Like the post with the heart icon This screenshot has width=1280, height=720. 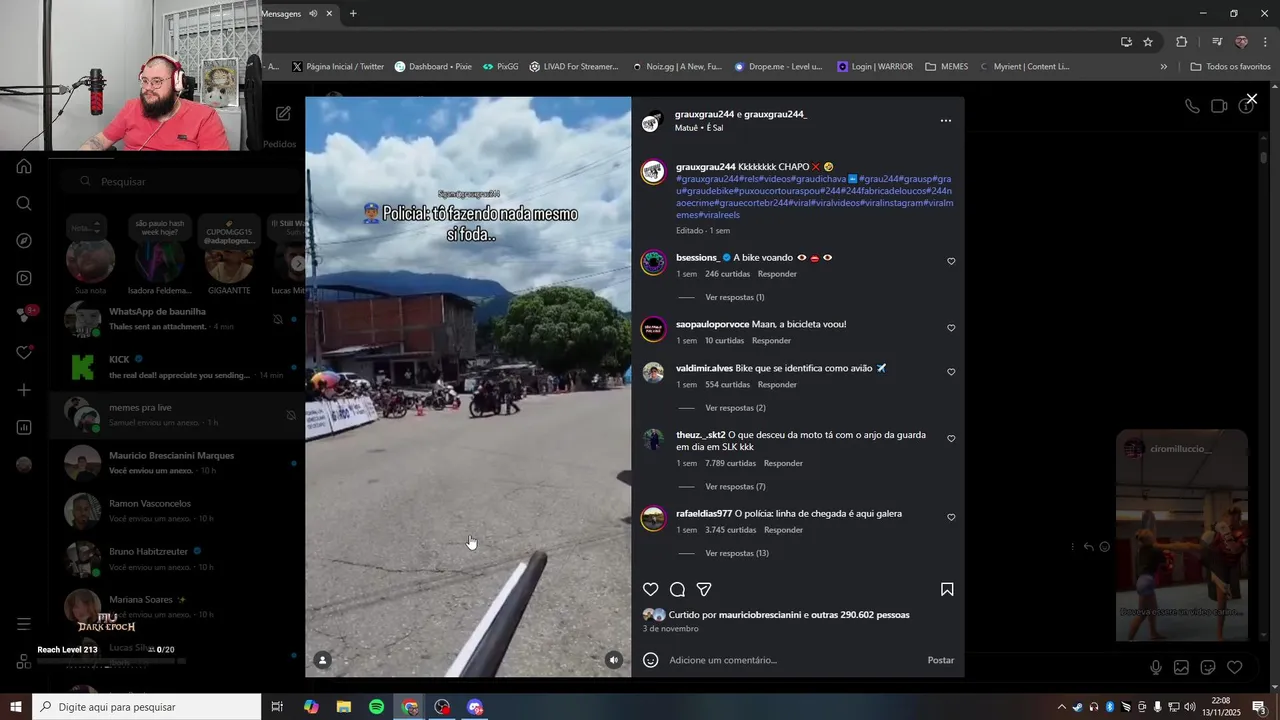(x=651, y=590)
